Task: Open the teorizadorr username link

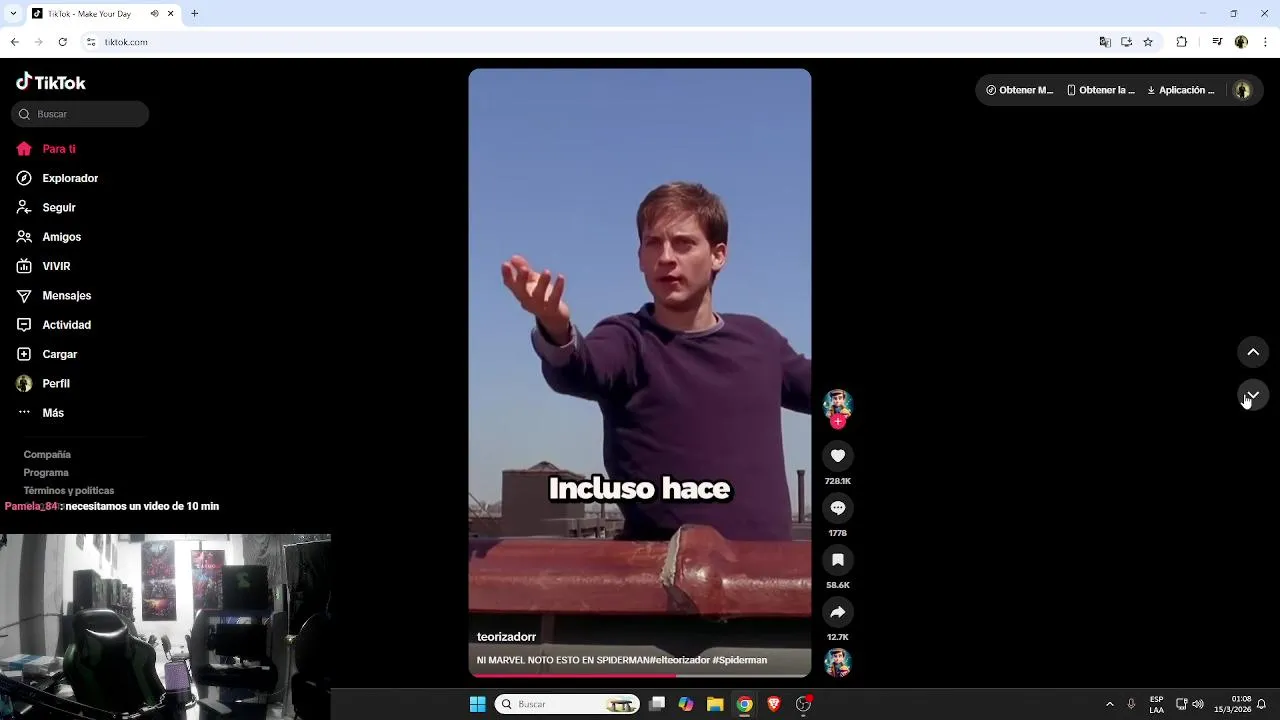Action: point(506,637)
